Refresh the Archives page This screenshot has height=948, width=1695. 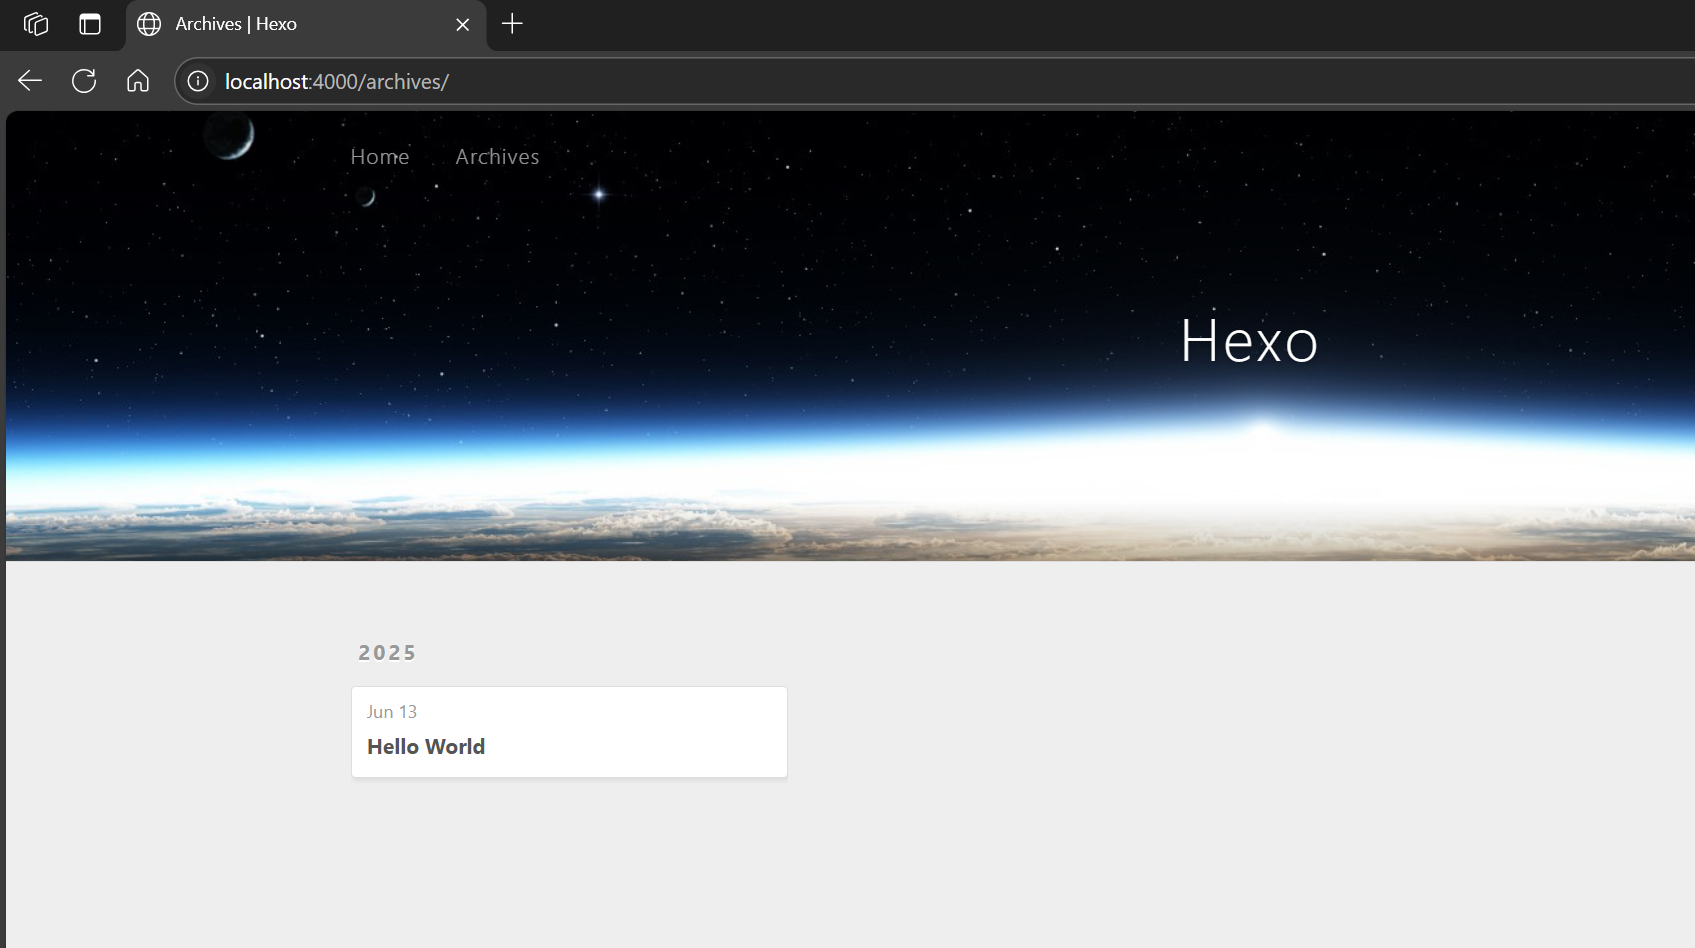pos(84,81)
